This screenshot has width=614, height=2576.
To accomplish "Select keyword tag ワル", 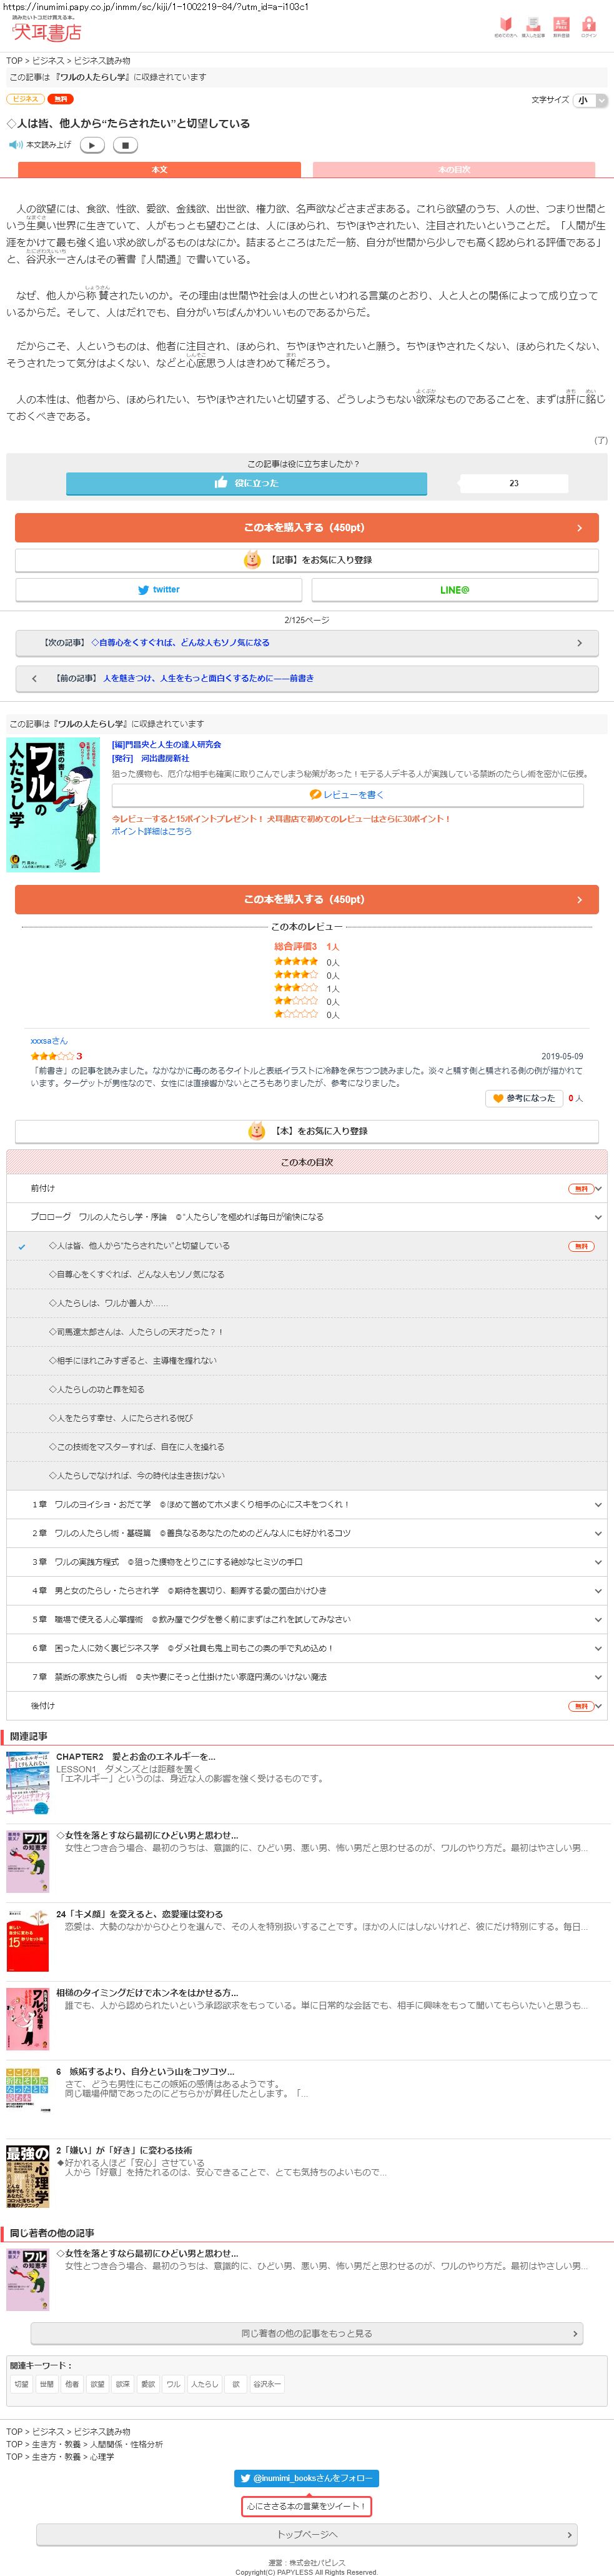I will tap(173, 2384).
